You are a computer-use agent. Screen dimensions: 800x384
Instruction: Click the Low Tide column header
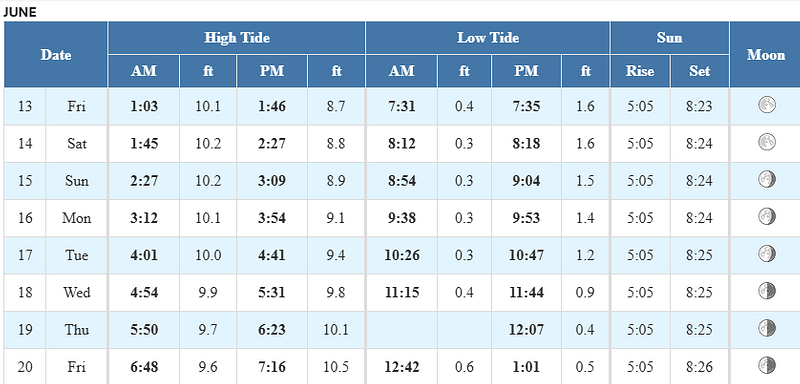488,38
